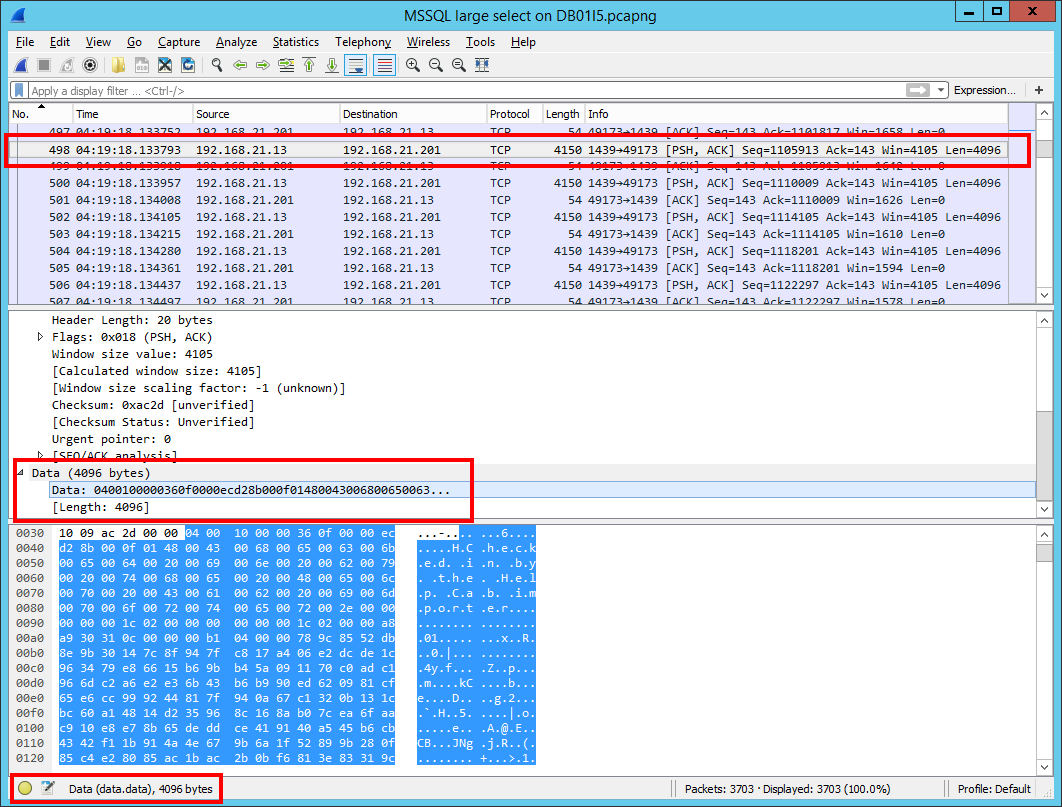Click the packet list scroll-down arrow

click(1044, 295)
